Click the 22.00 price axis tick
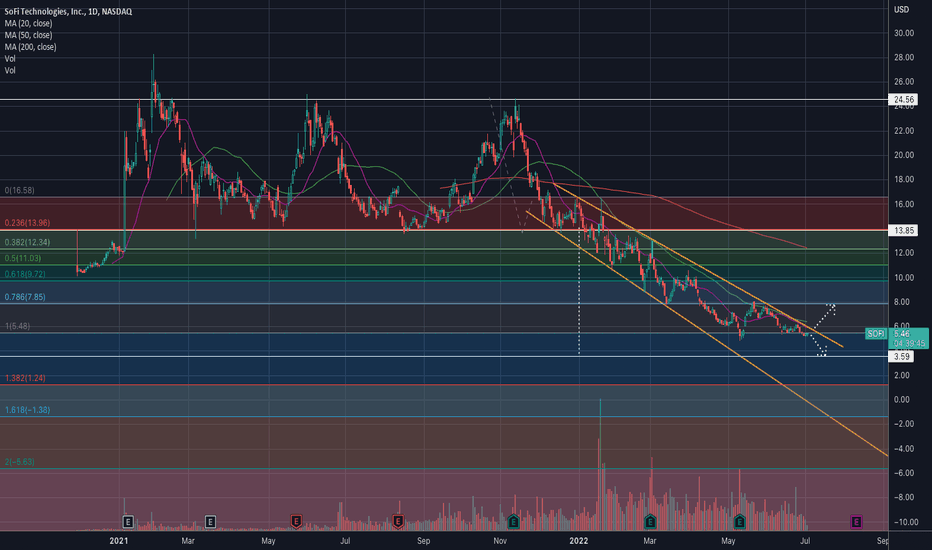 point(903,131)
